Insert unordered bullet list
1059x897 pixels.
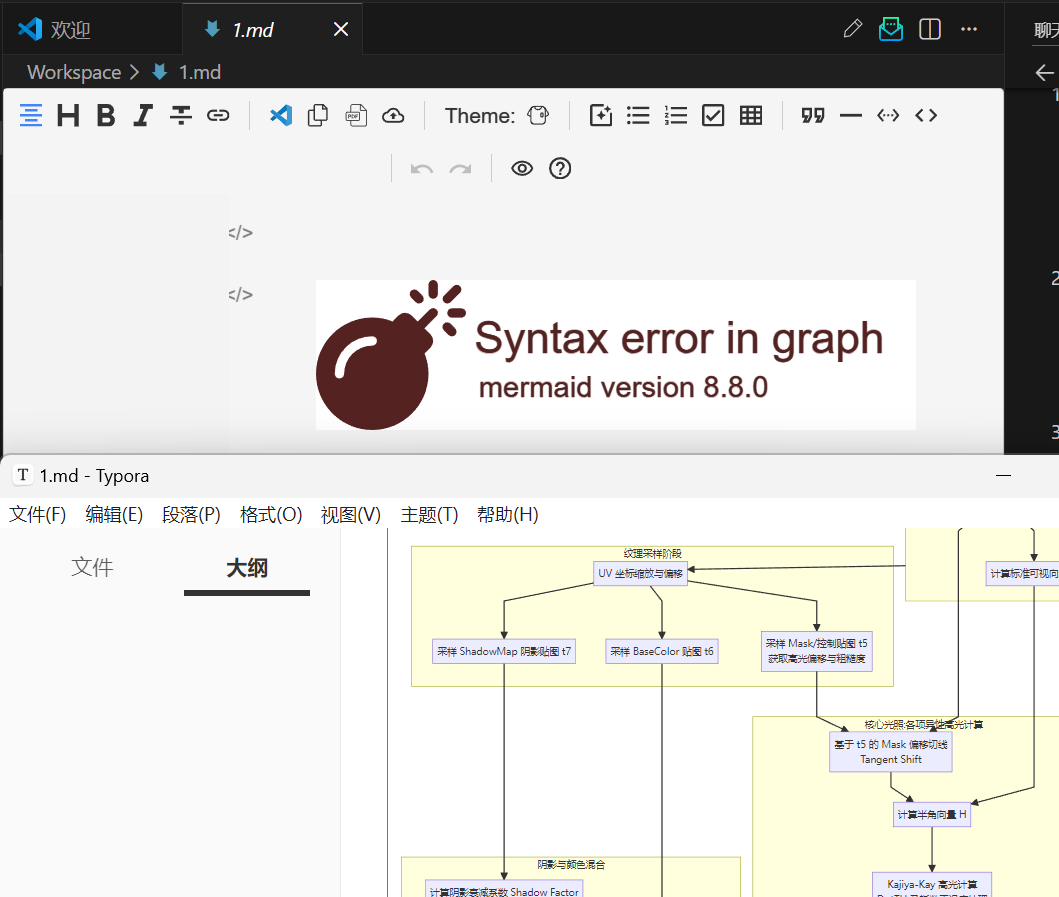coord(638,116)
